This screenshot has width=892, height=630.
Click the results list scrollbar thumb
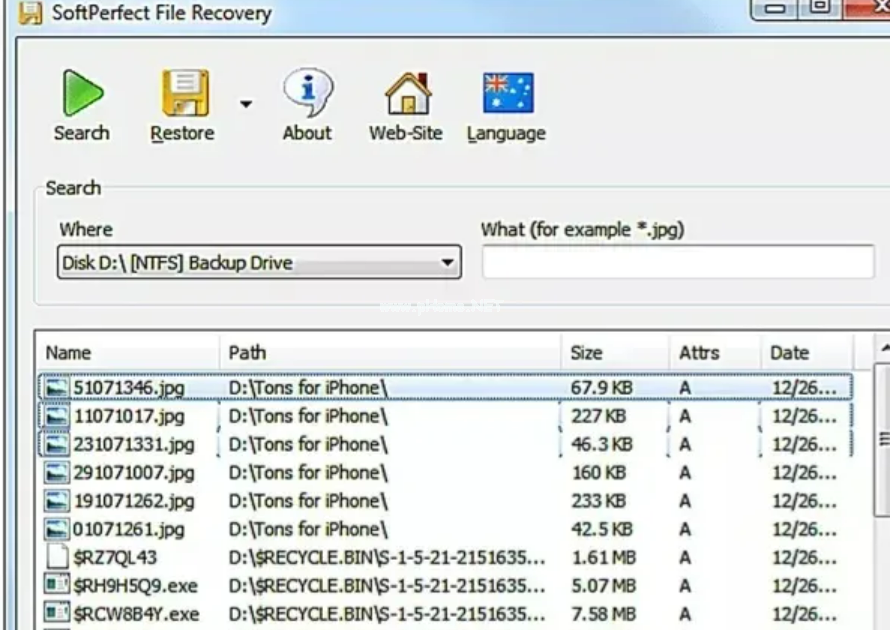coord(883,440)
